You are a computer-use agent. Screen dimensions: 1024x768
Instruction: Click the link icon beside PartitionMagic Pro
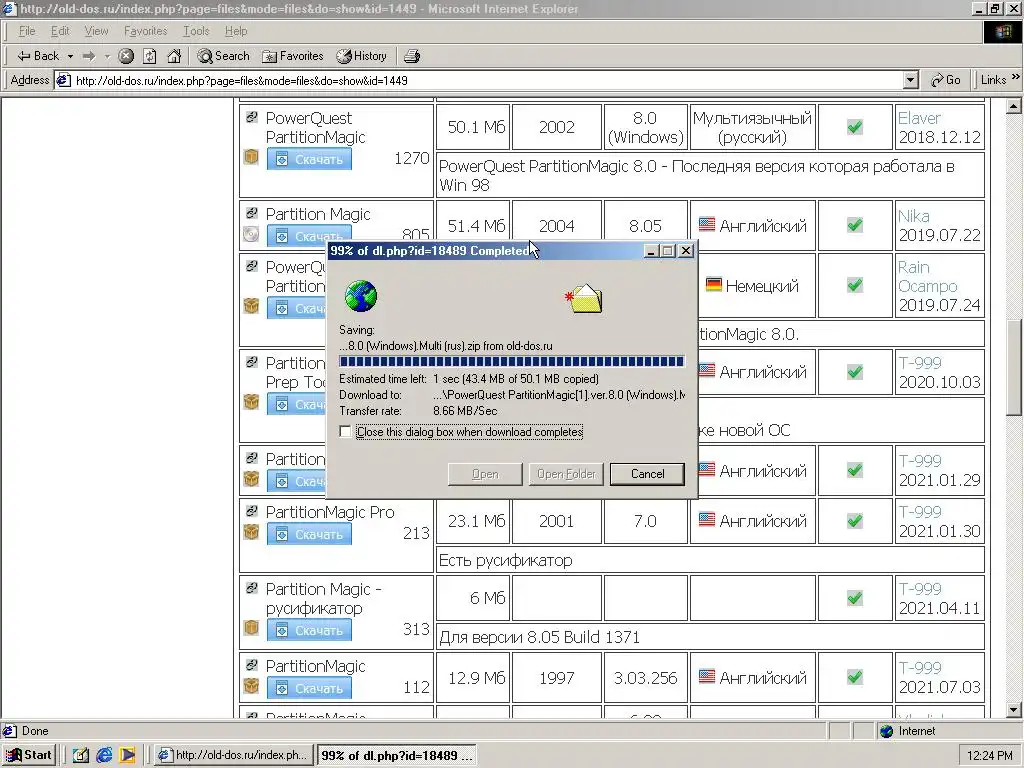[251, 511]
